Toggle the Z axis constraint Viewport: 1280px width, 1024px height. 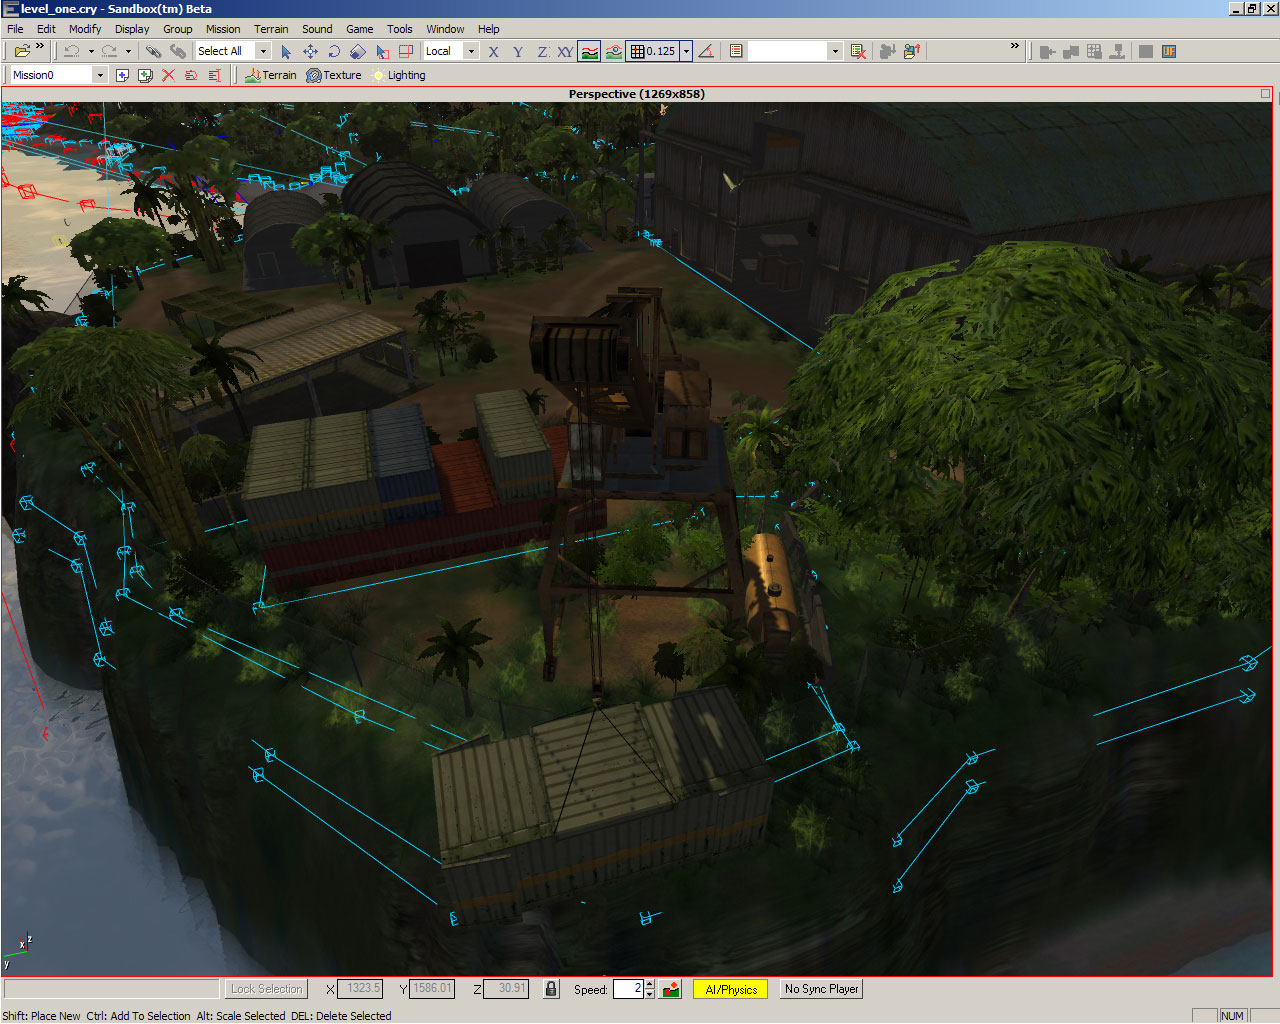[542, 51]
